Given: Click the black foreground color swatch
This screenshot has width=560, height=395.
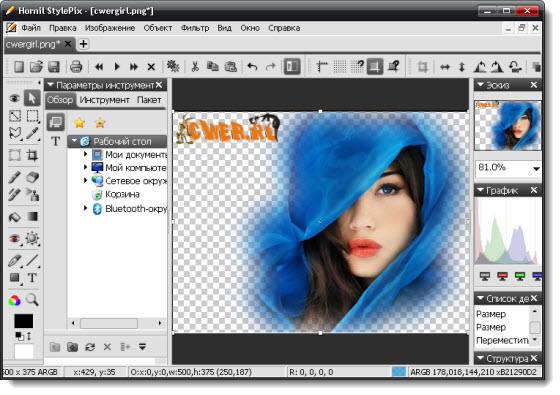Looking at the screenshot, I should (24, 321).
